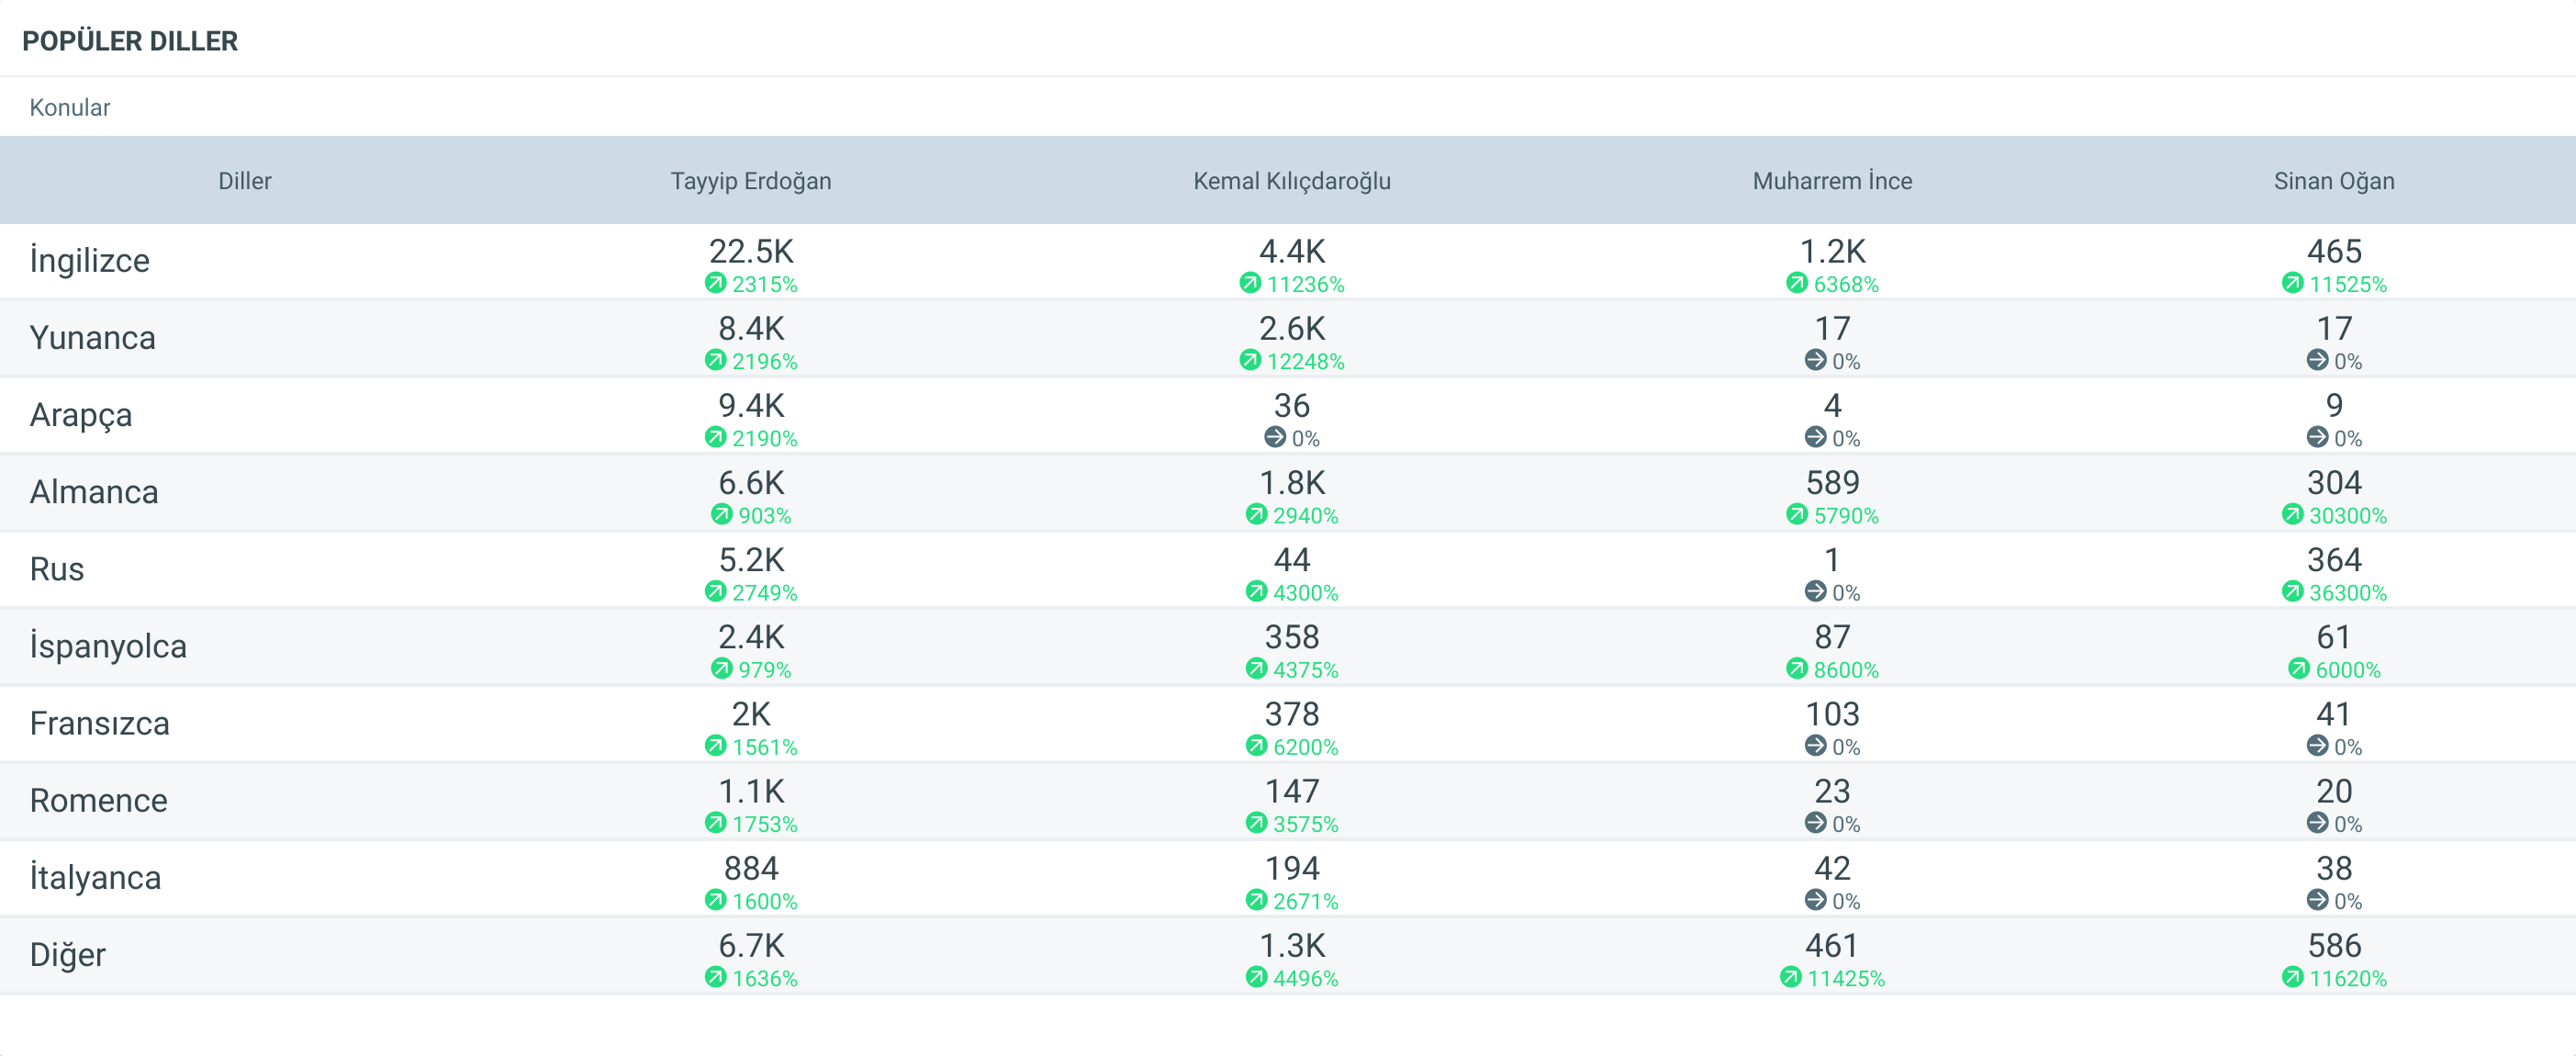
Task: Click the green trend icon next to 1753%
Action: pyautogui.click(x=715, y=822)
